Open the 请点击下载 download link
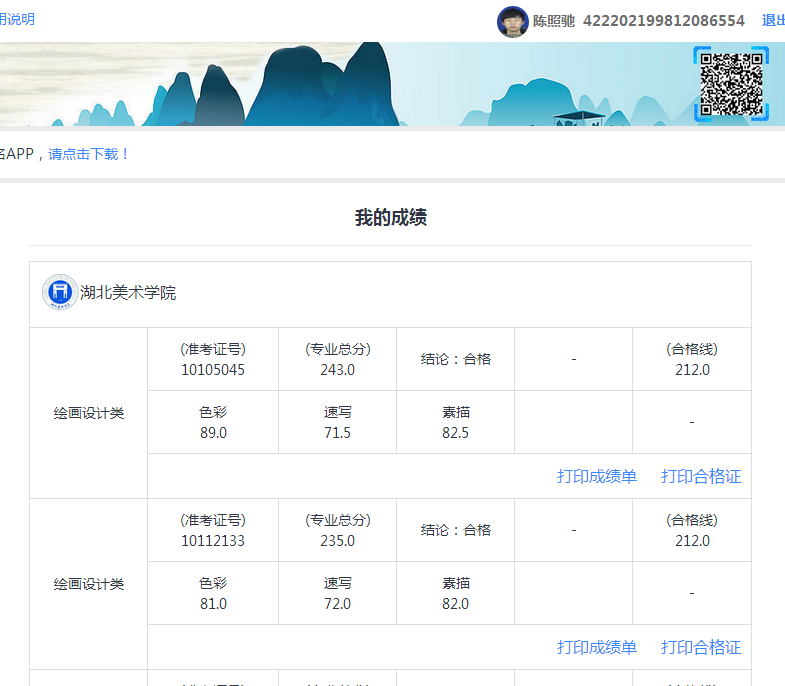The image size is (785, 686). coord(89,154)
